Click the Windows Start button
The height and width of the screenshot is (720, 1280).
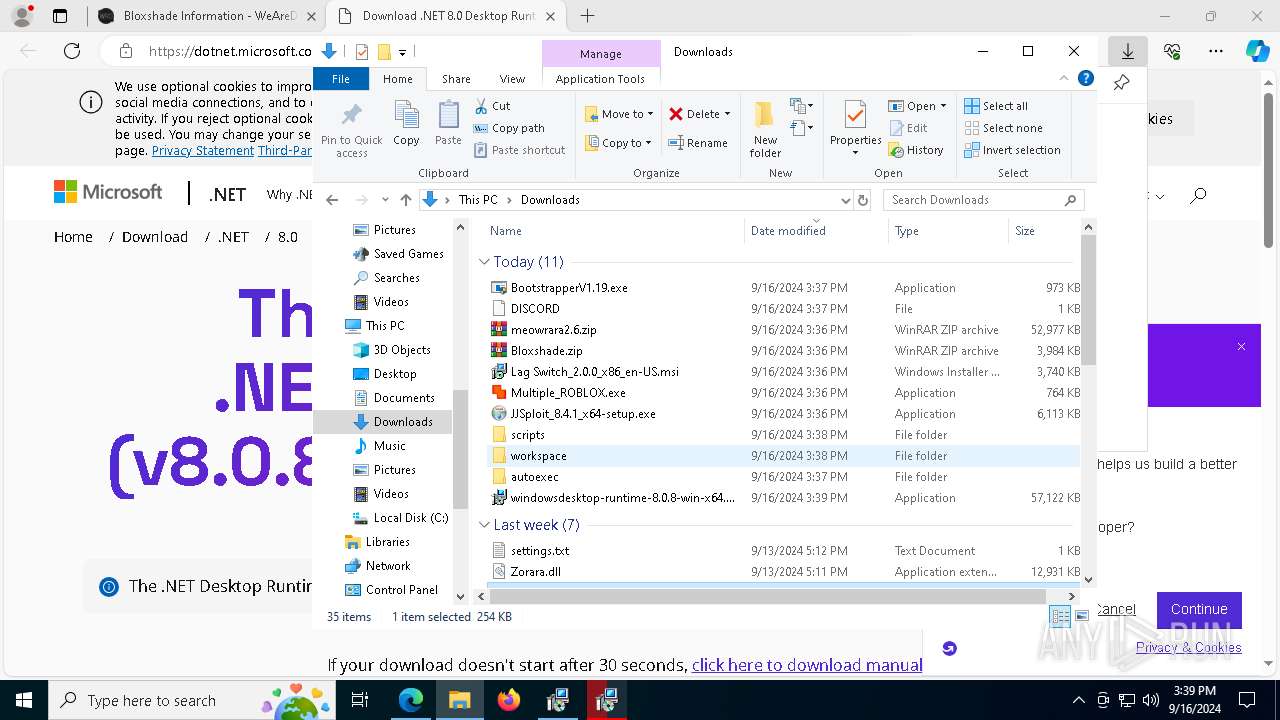coord(24,700)
